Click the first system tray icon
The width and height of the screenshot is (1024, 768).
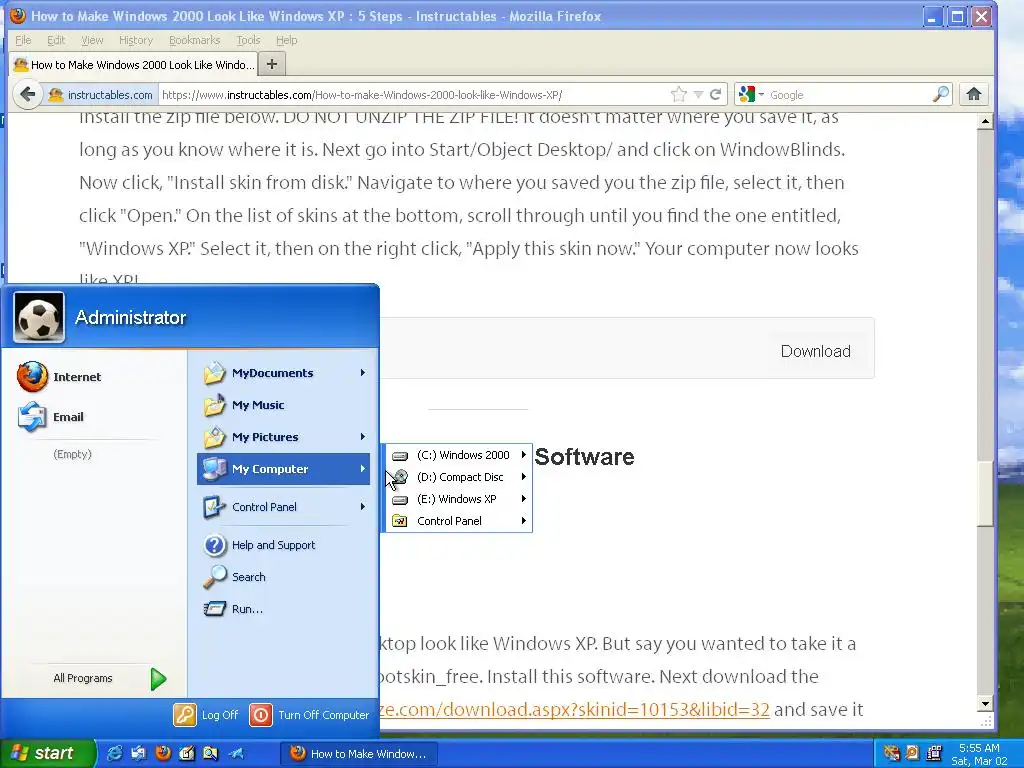pyautogui.click(x=891, y=753)
